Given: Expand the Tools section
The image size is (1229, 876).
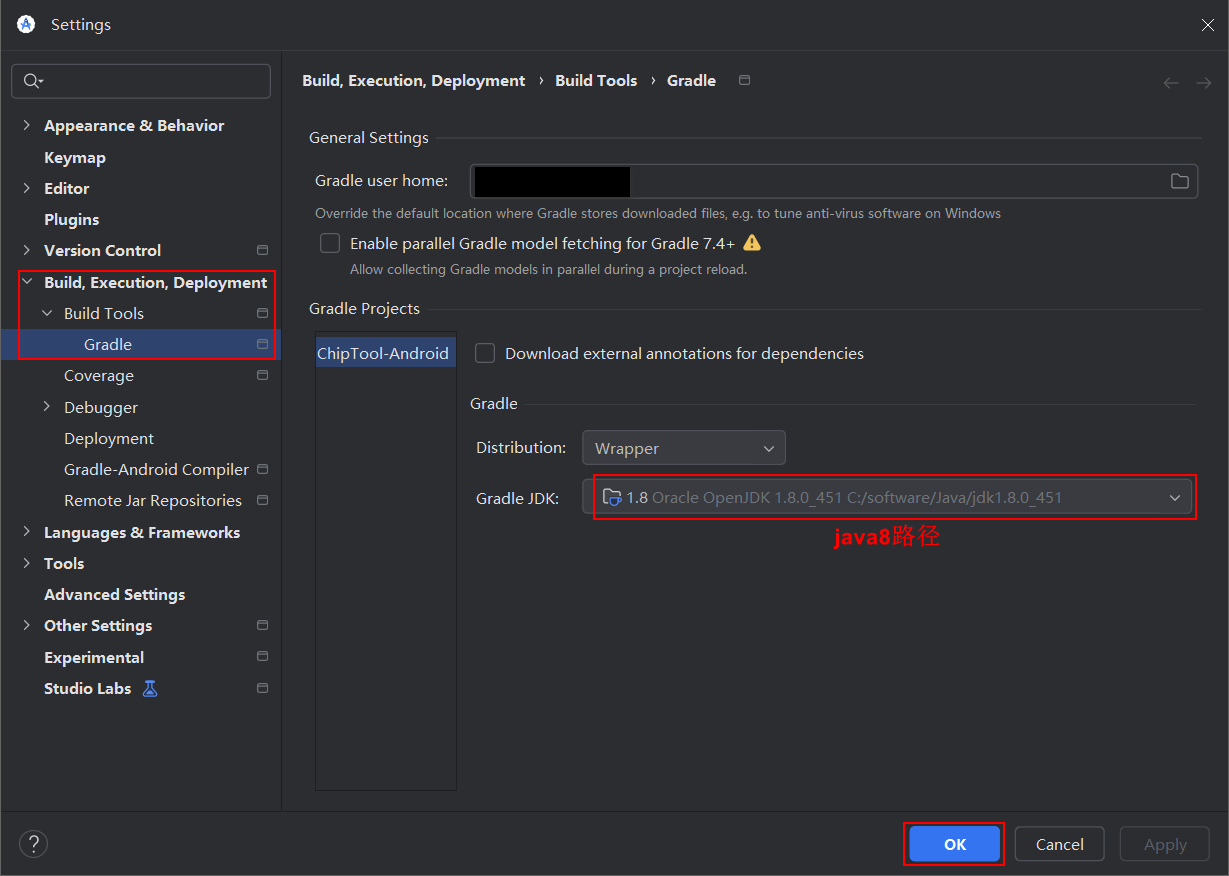Looking at the screenshot, I should click(x=27, y=563).
